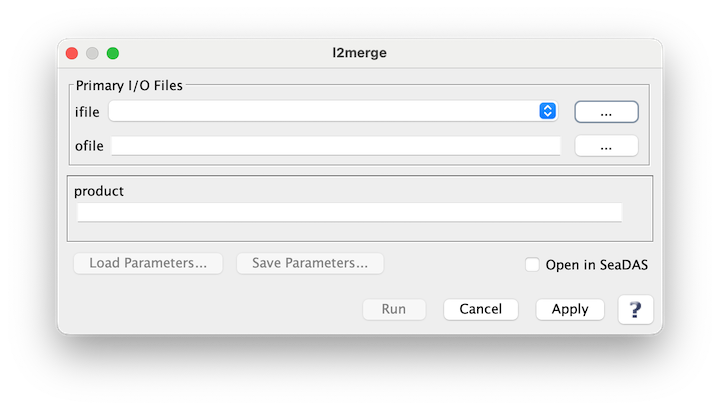Click the Open in SeaDAS label text
This screenshot has height=410, width=720.
(596, 265)
